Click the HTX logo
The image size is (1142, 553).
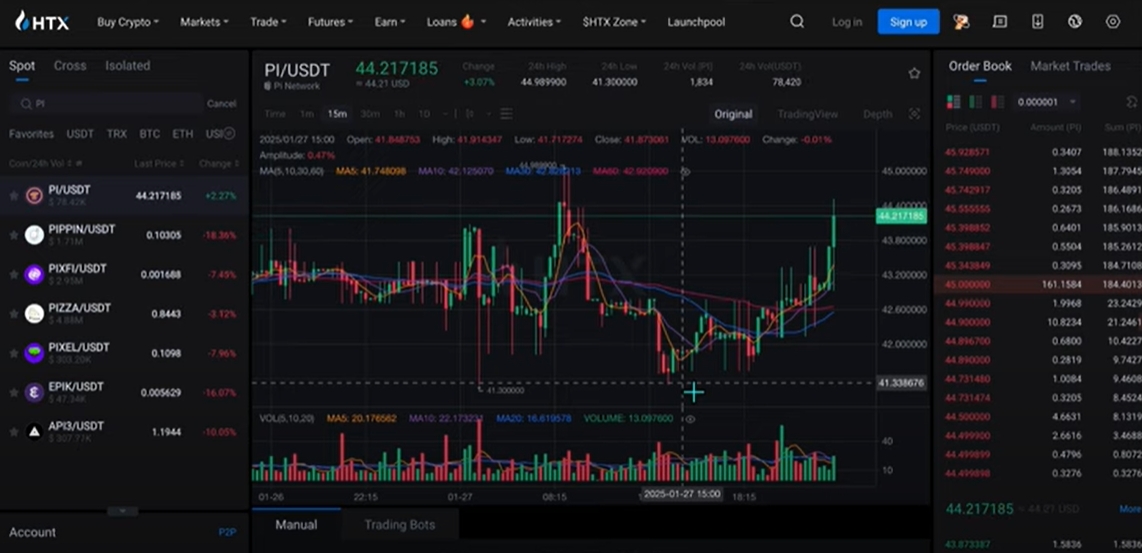click(42, 21)
